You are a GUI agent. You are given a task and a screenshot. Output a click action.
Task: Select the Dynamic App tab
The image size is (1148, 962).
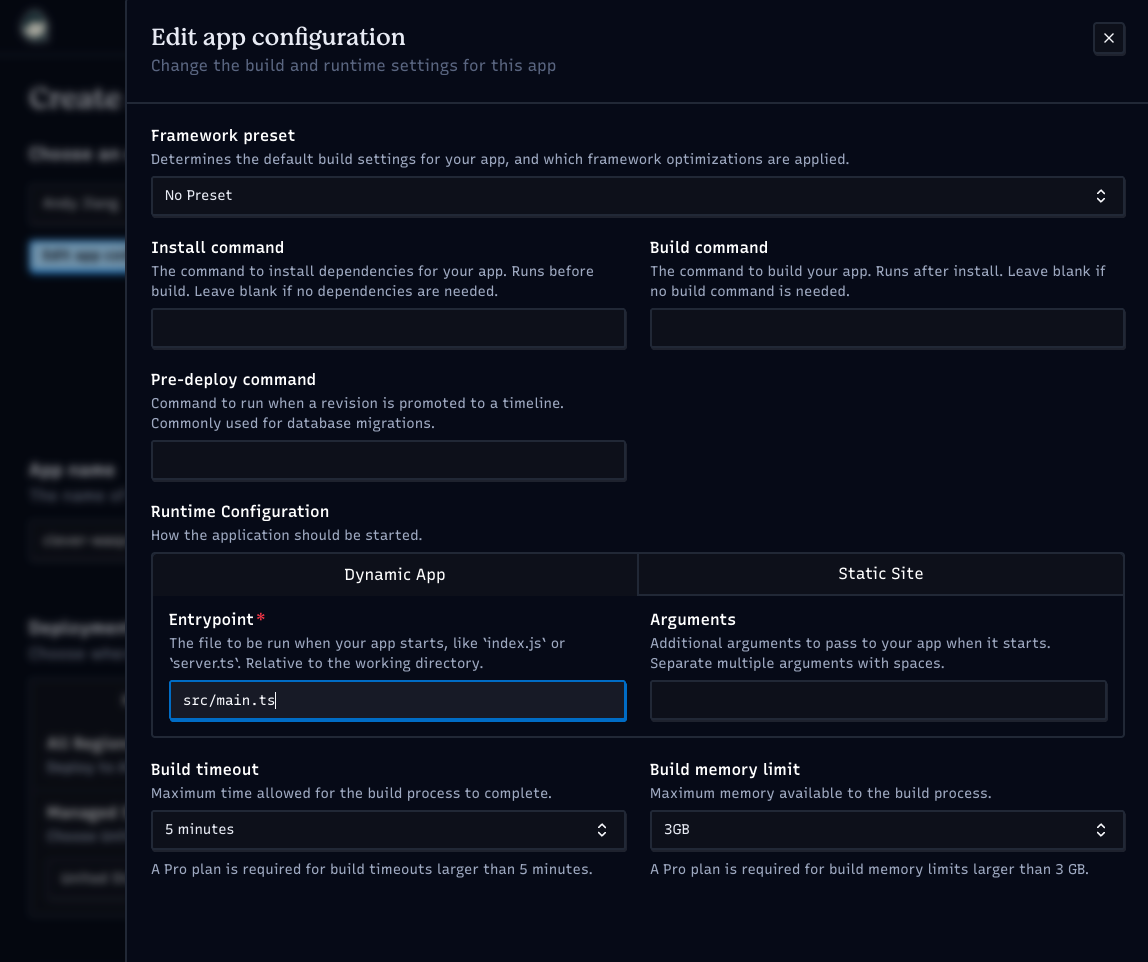394,574
